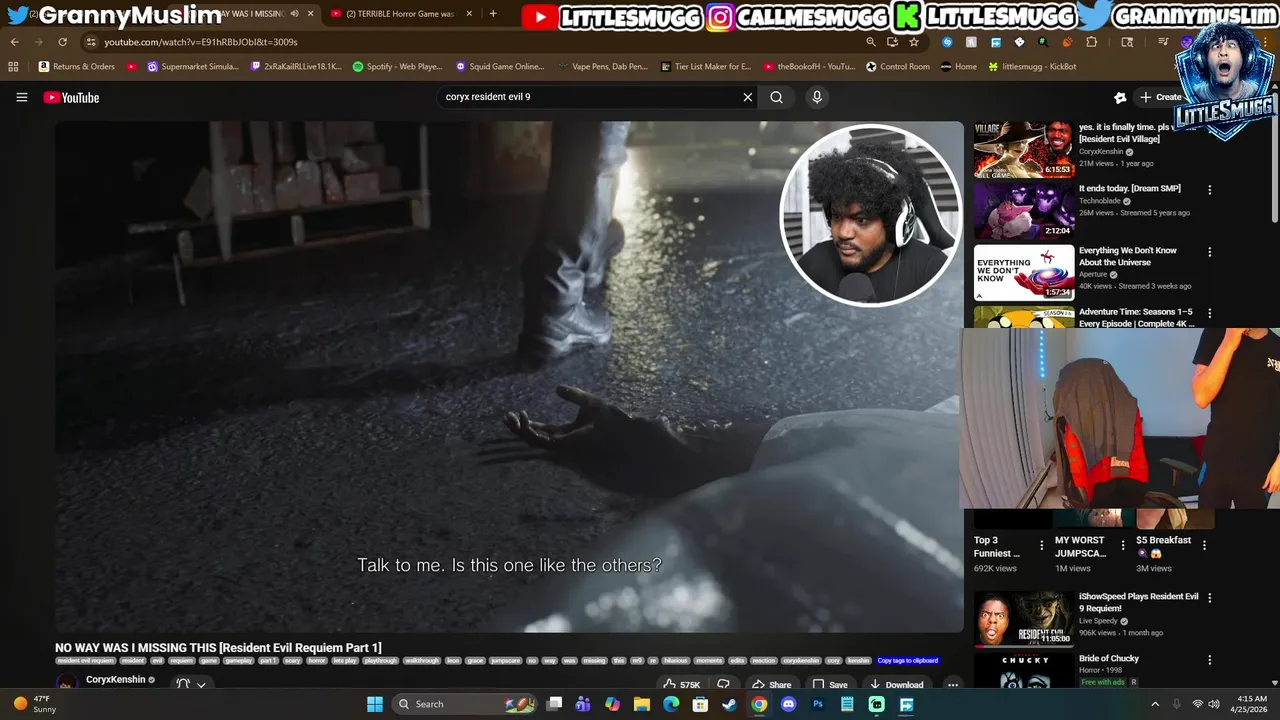Viewport: 1280px width, 720px height.
Task: Click the magnifier search button
Action: click(776, 97)
